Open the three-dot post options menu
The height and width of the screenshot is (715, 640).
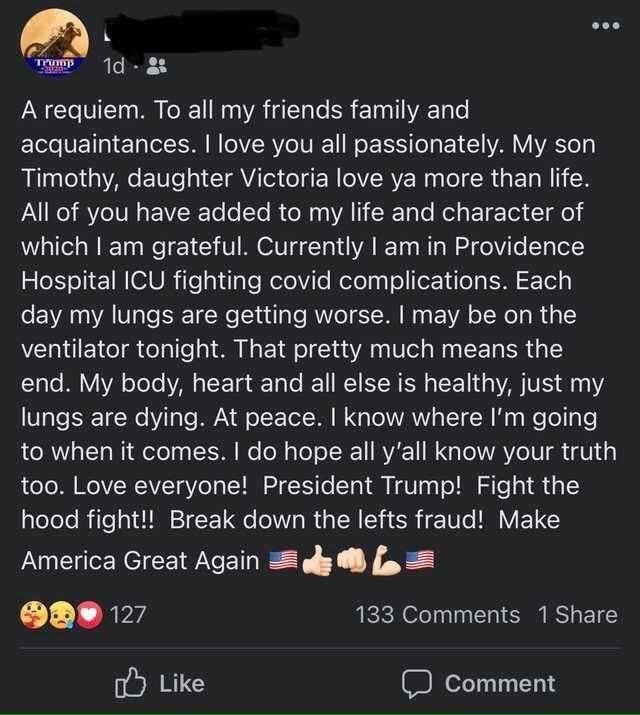point(606,26)
